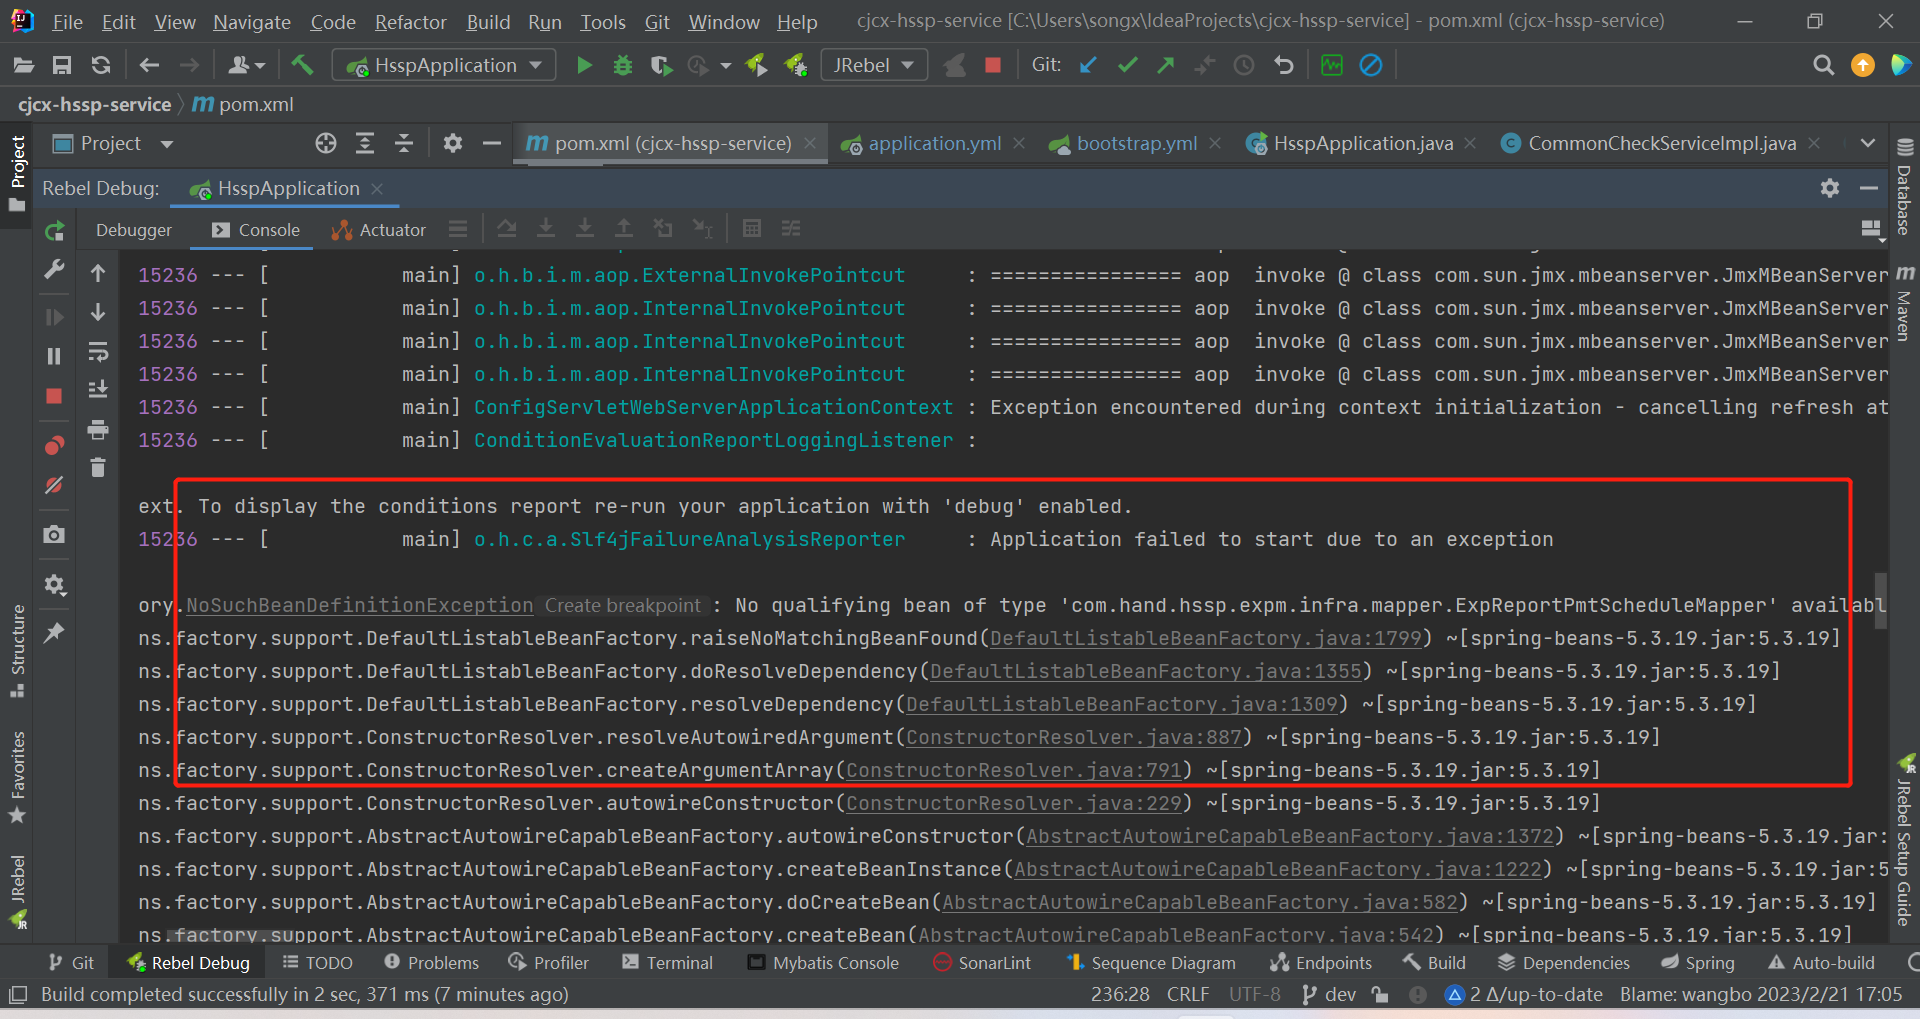The width and height of the screenshot is (1920, 1019).
Task: Open the HsspApplication run configuration dropdown
Action: tap(445, 65)
